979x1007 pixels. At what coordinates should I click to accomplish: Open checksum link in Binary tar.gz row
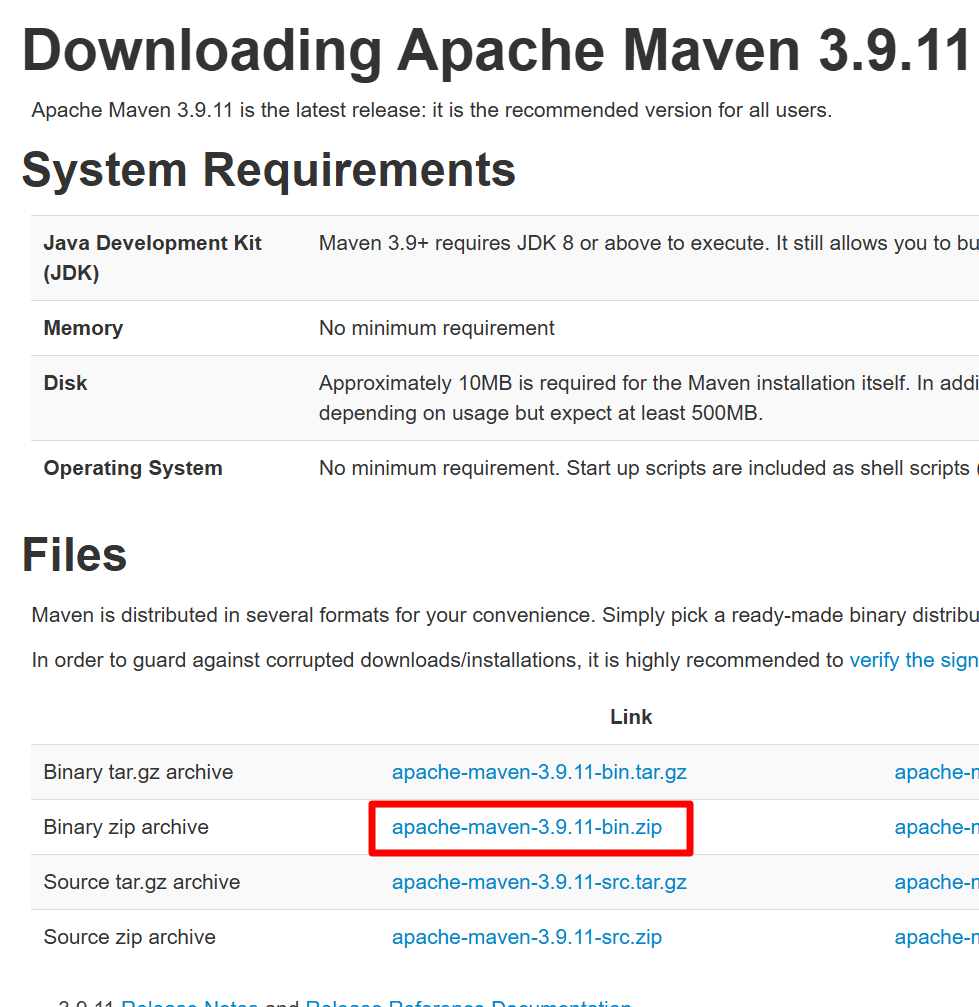click(x=937, y=772)
